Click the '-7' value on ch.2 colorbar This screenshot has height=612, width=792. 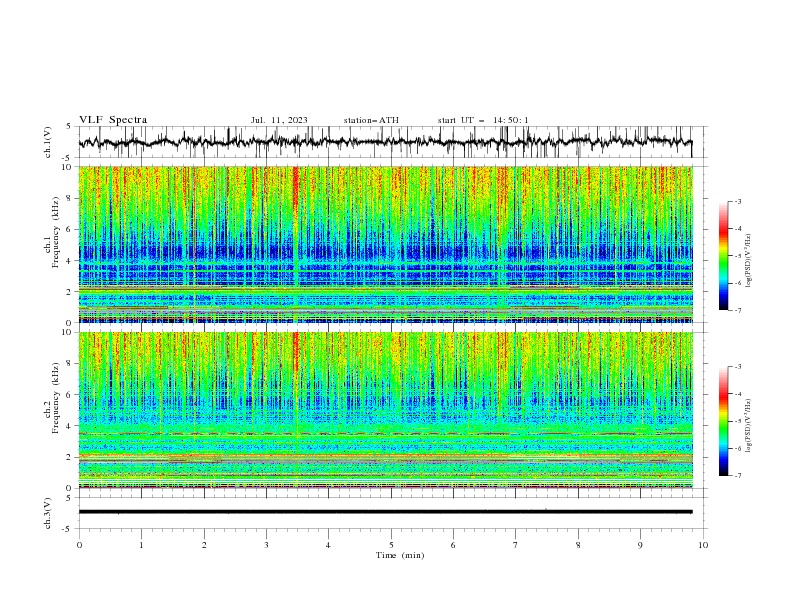[x=737, y=476]
